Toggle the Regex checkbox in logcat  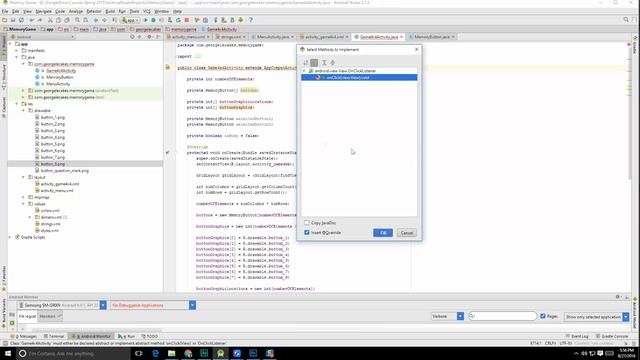tap(542, 316)
